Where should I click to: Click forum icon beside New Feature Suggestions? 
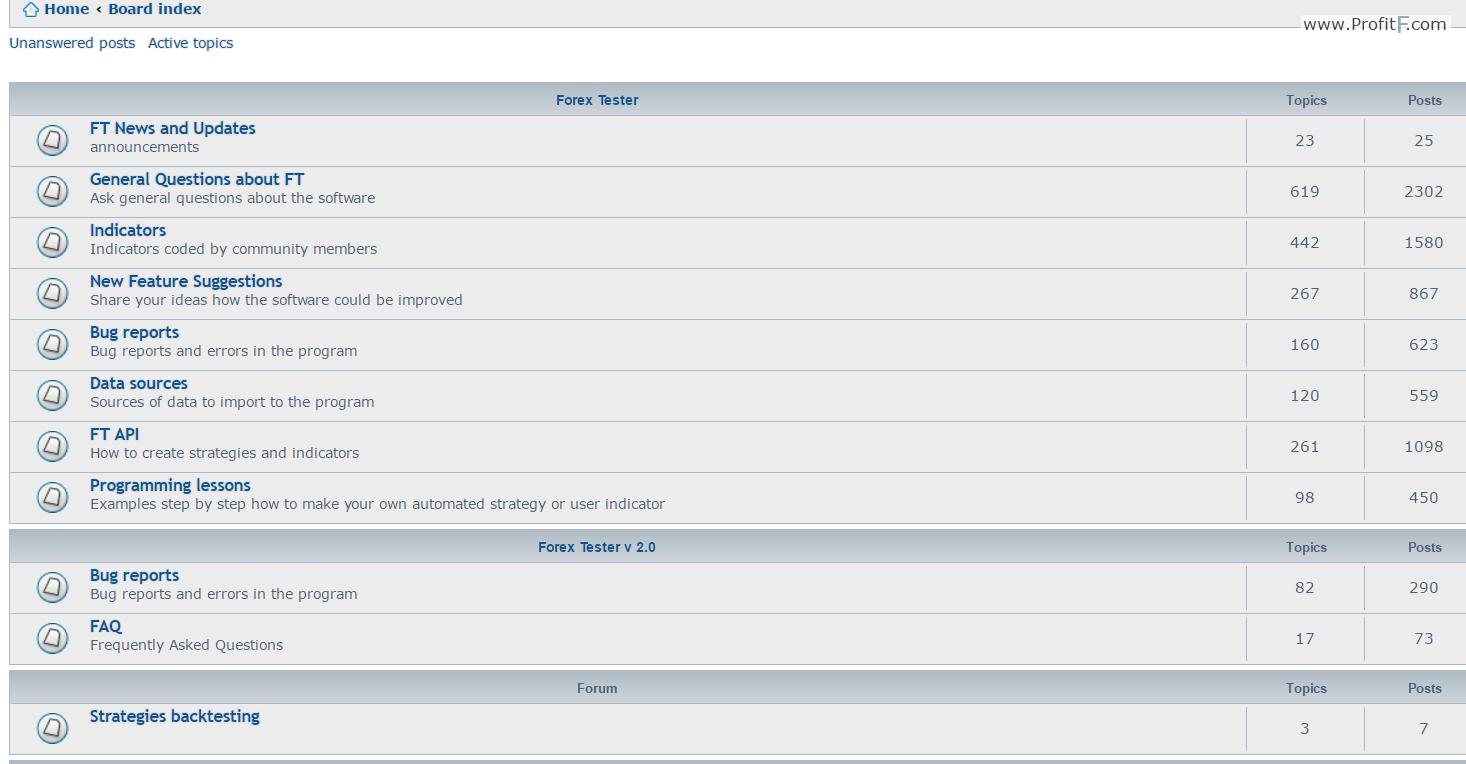pyautogui.click(x=53, y=294)
